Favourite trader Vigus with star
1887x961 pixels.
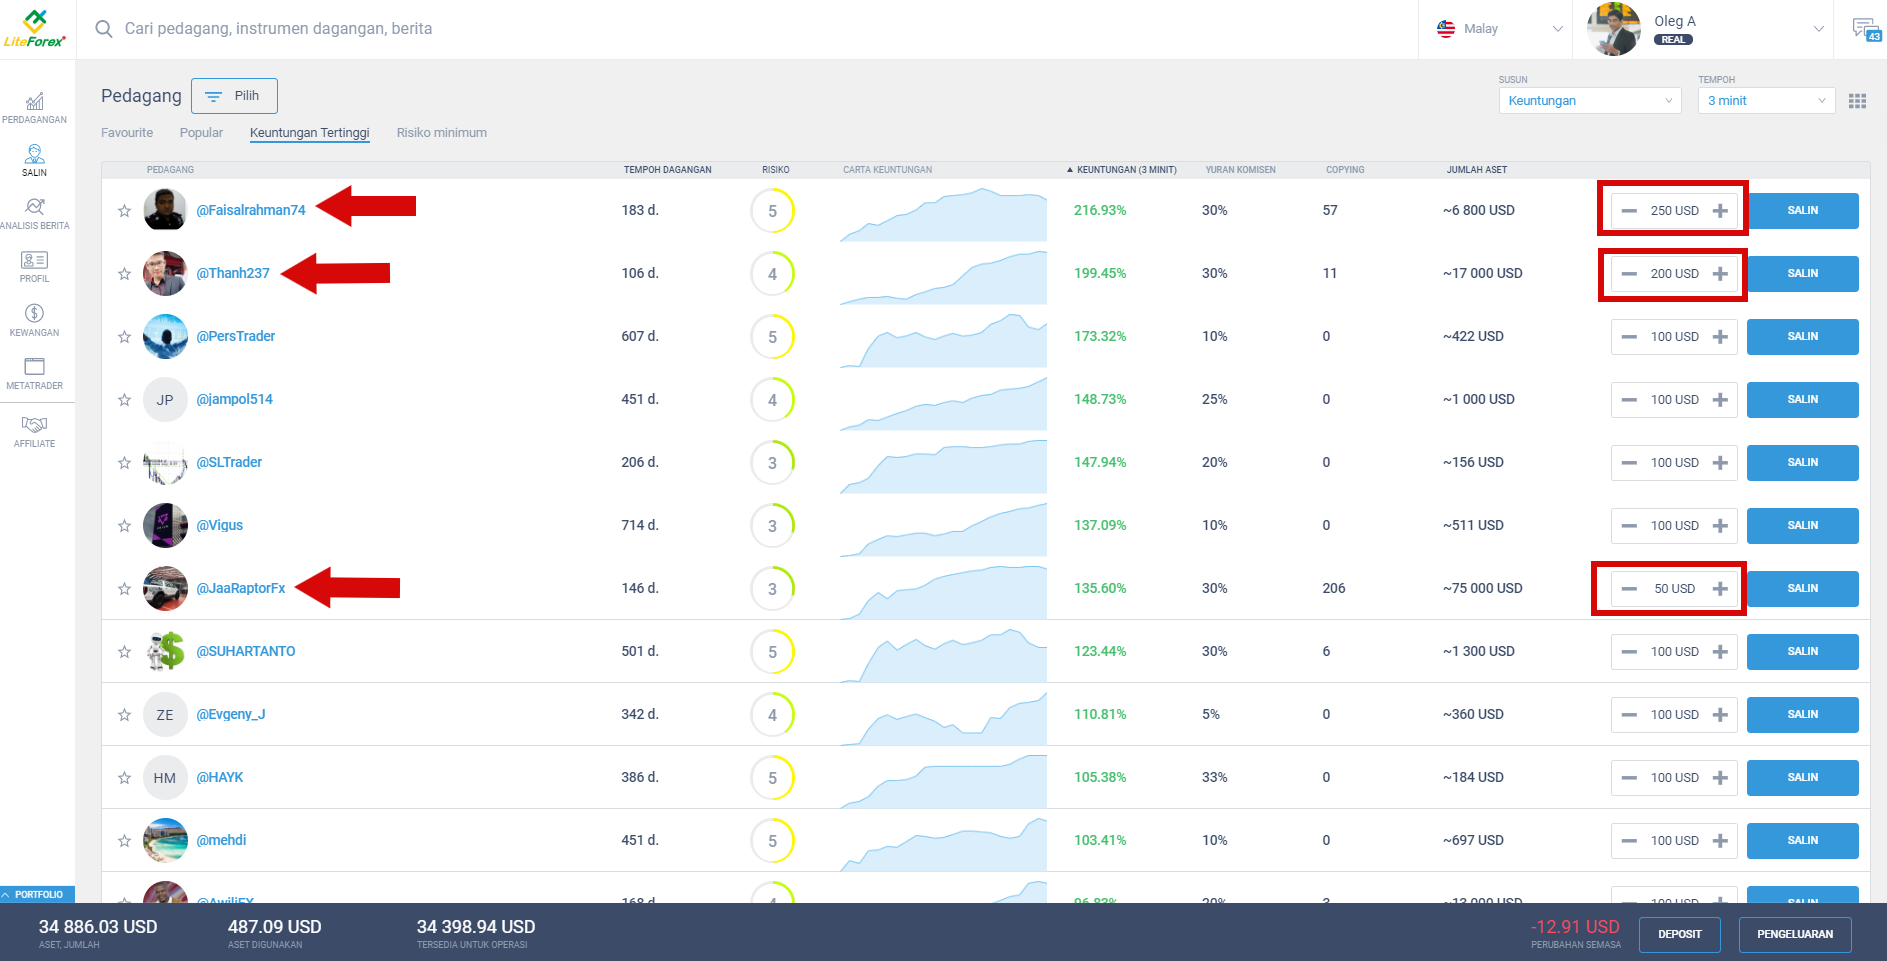[x=124, y=526]
